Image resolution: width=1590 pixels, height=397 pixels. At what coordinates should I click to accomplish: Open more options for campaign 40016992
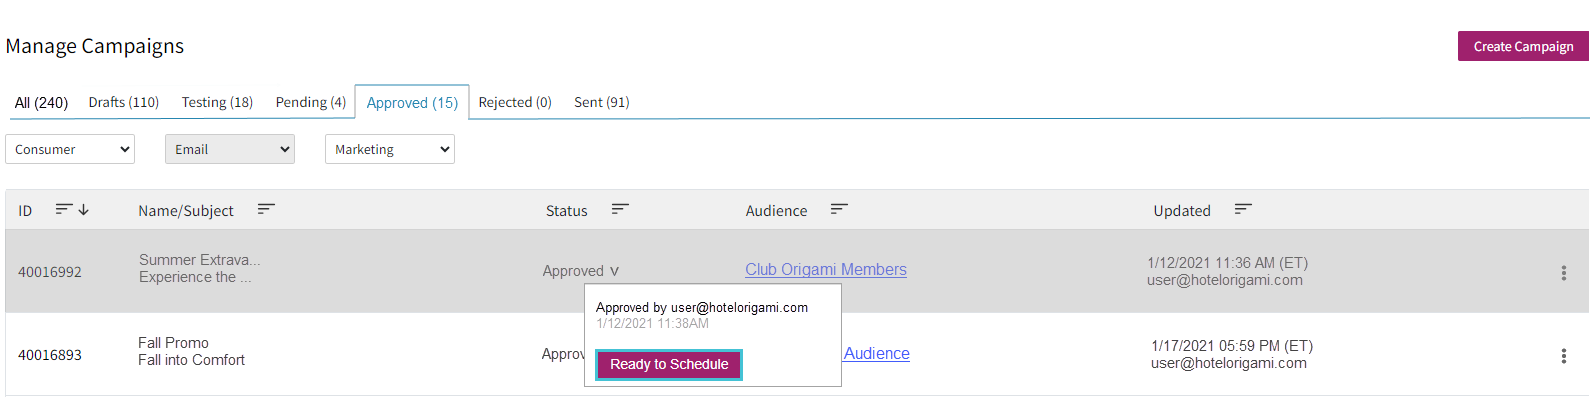(1564, 272)
